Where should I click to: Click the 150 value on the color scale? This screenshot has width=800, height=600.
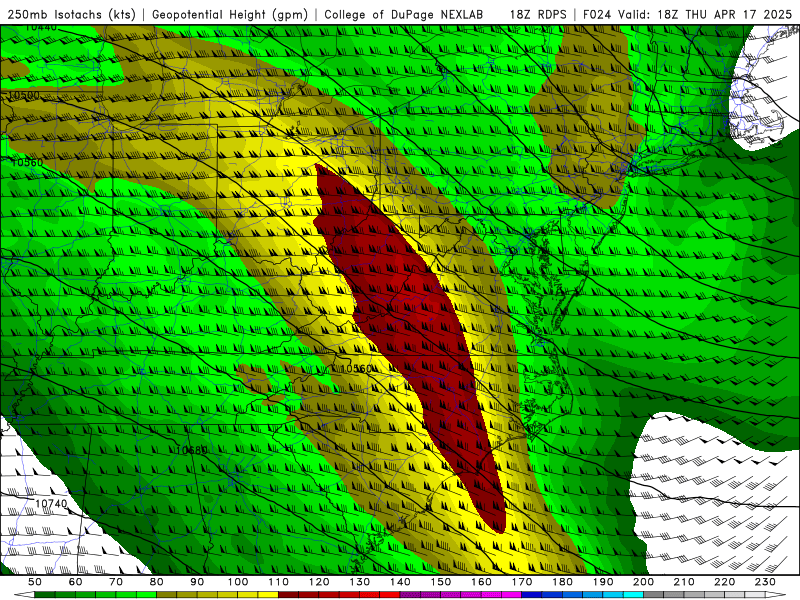pos(441,582)
